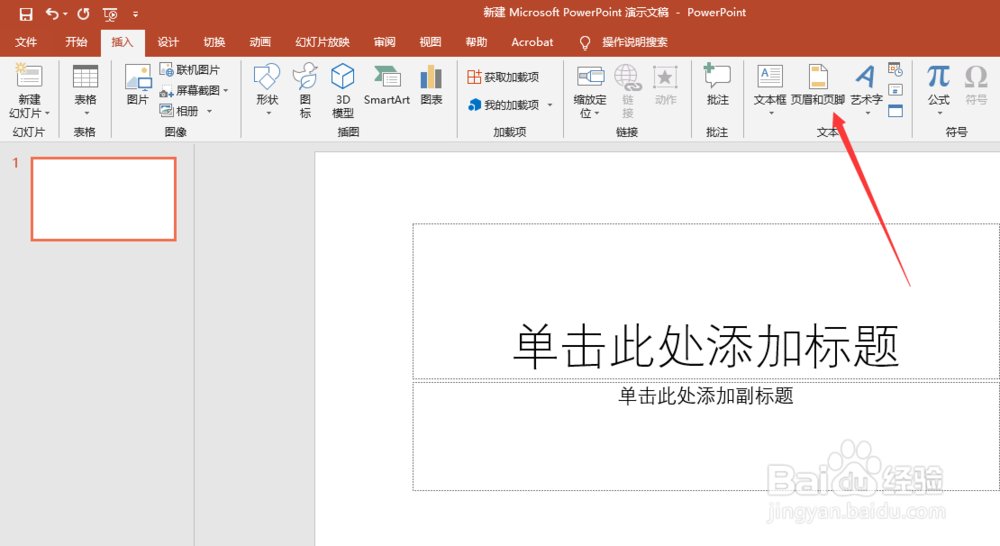Insert a 批注 comment
Image resolution: width=1000 pixels, height=546 pixels.
click(717, 85)
